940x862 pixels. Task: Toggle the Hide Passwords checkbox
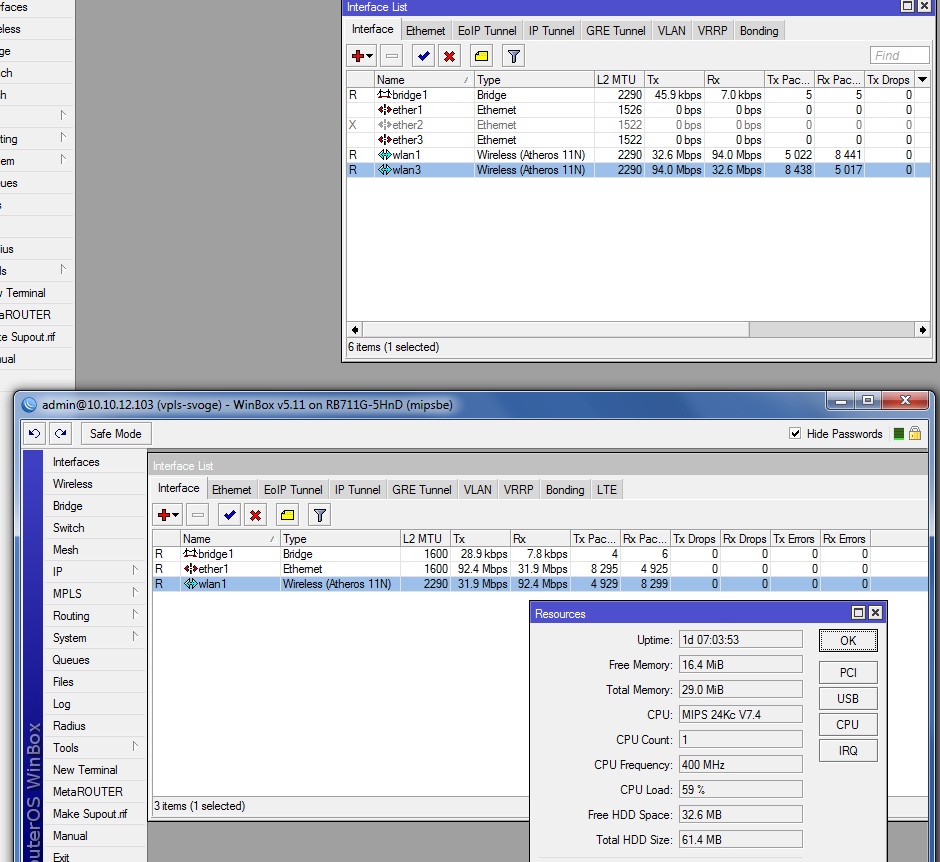pos(795,434)
